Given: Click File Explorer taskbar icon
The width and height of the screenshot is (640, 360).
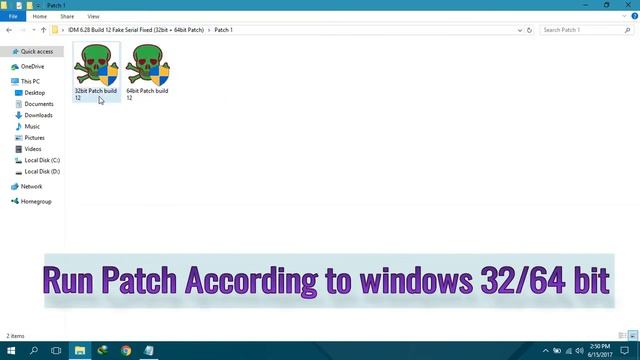Looking at the screenshot, I should pyautogui.click(x=80, y=351).
